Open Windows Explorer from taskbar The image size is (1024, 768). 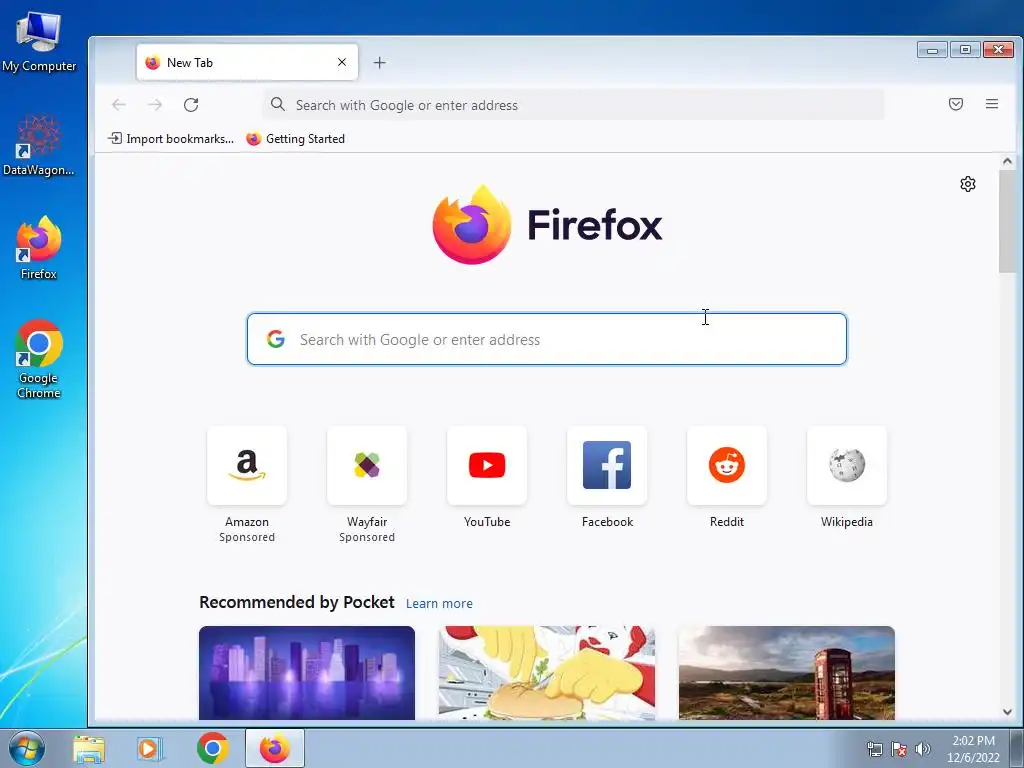[89, 748]
